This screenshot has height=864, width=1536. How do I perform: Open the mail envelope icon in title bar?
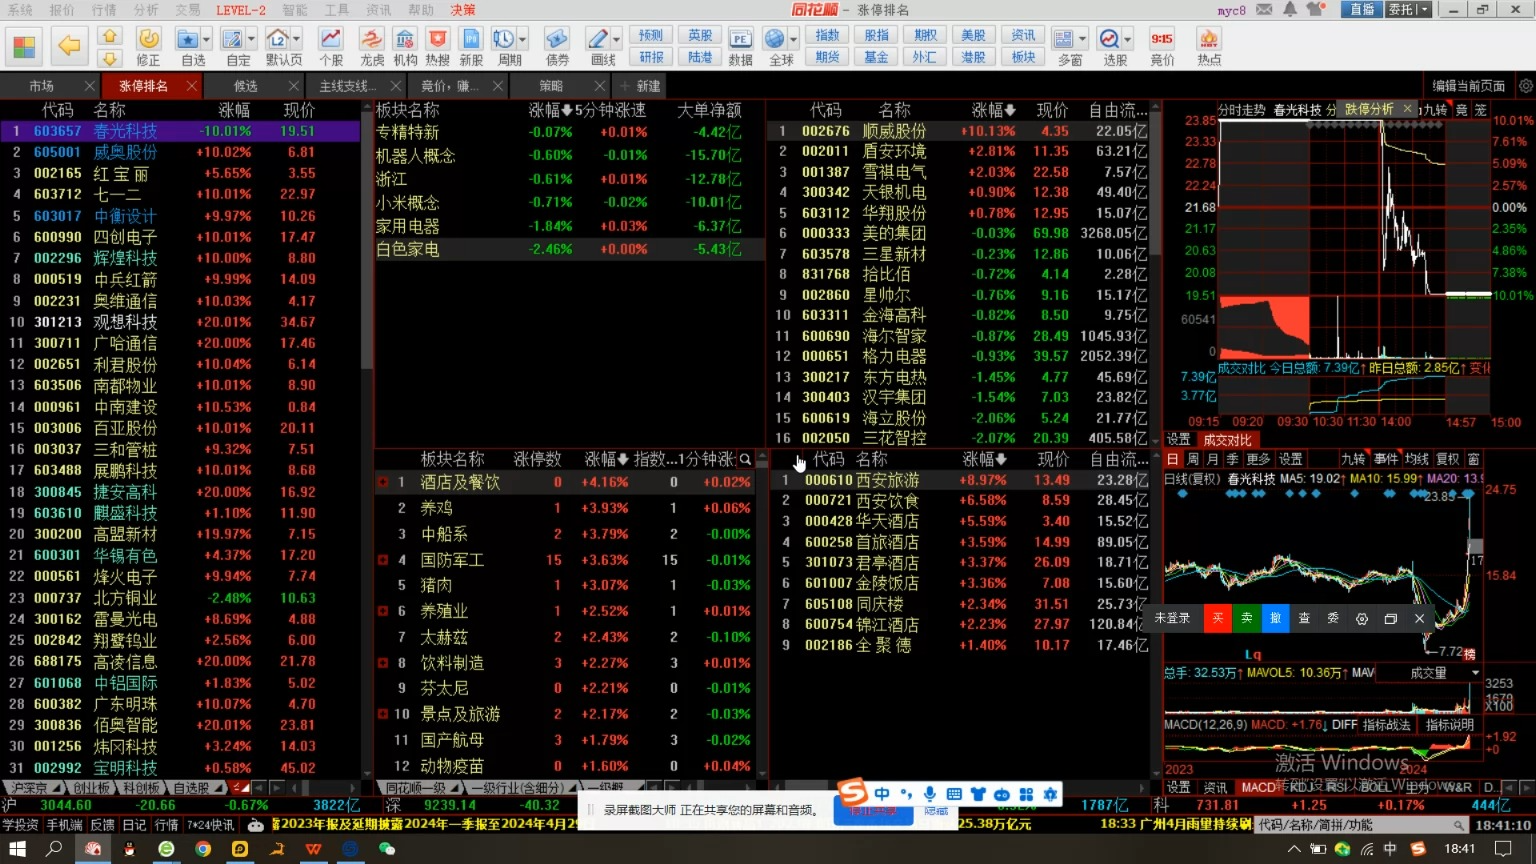[1264, 9]
